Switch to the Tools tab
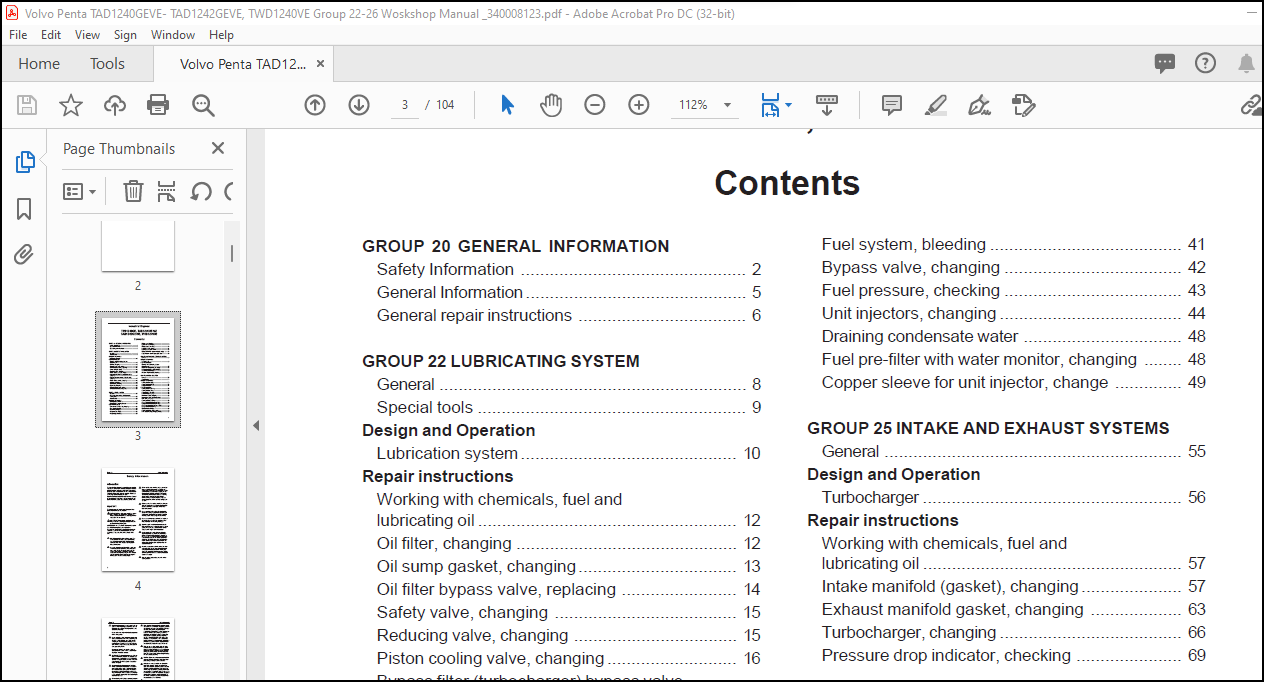The height and width of the screenshot is (682, 1264). coord(107,63)
